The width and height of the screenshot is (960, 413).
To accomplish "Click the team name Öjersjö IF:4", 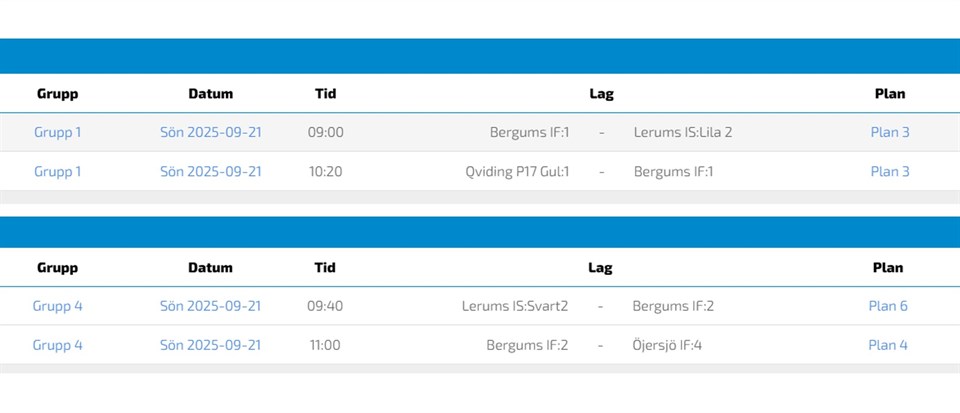I will [668, 345].
